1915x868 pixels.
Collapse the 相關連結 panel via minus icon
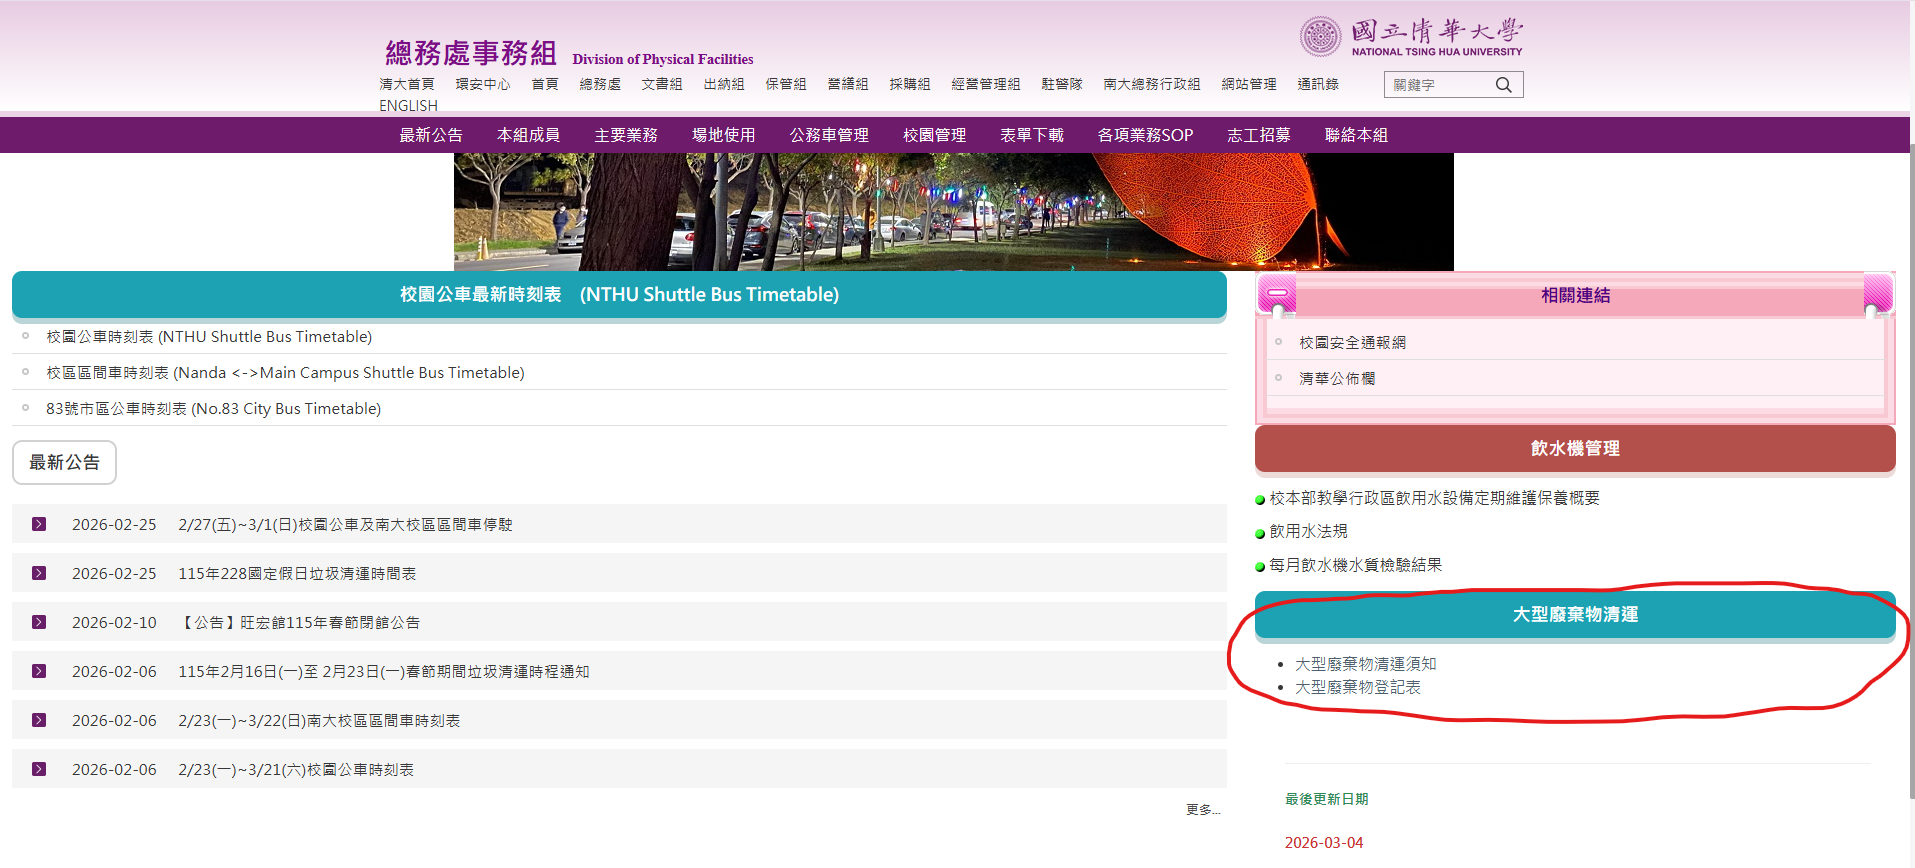tap(1277, 294)
